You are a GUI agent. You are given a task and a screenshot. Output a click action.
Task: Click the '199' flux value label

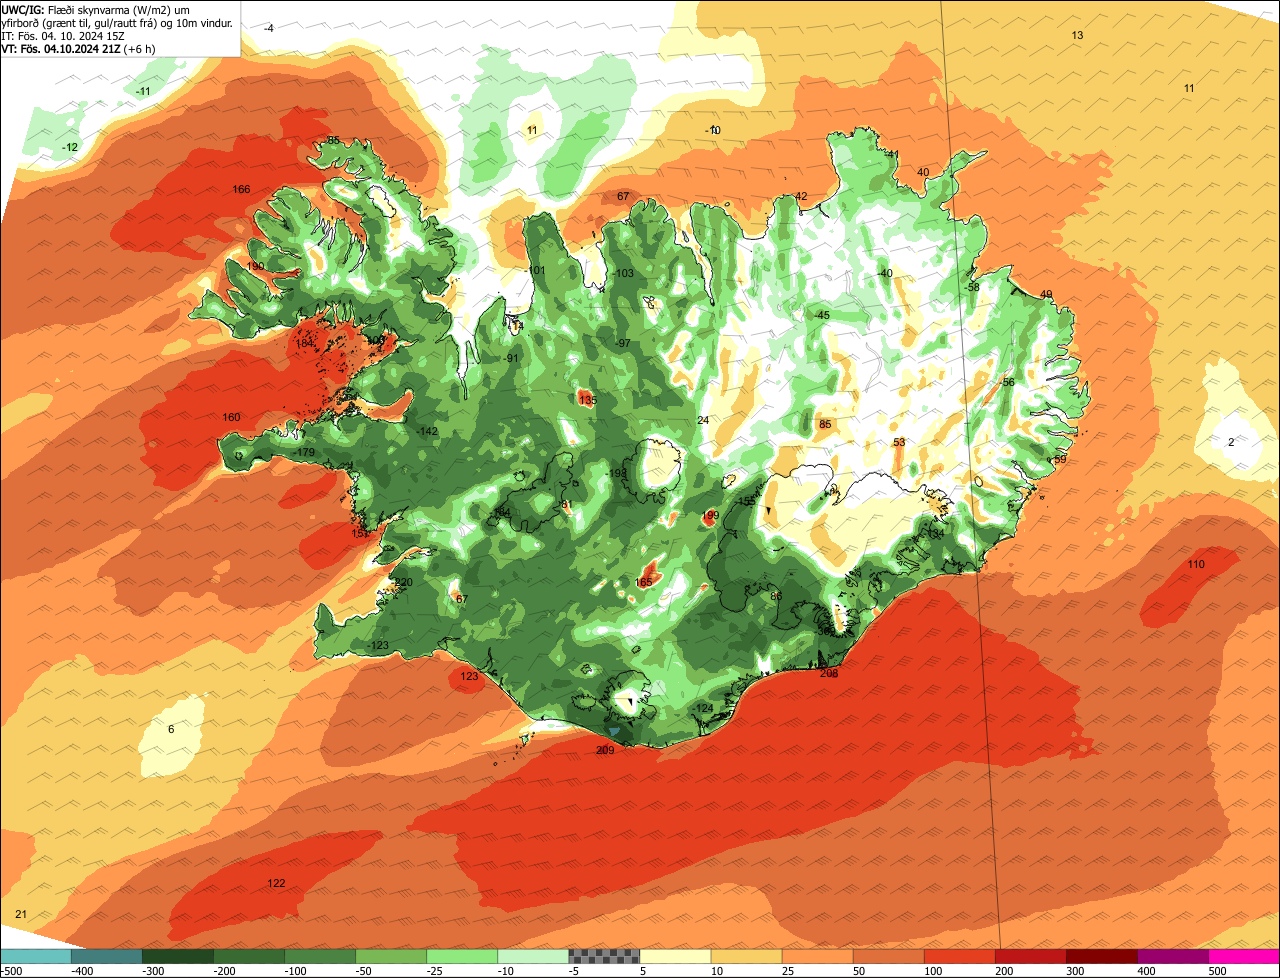click(710, 516)
